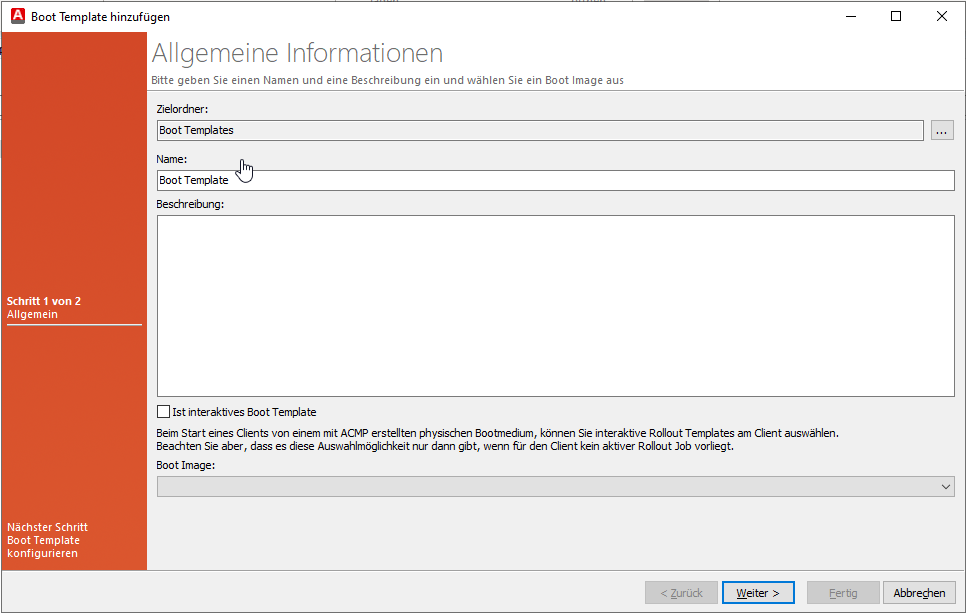Maximize the Boot Template hinzufügen window
The image size is (966, 614).
coord(896,16)
